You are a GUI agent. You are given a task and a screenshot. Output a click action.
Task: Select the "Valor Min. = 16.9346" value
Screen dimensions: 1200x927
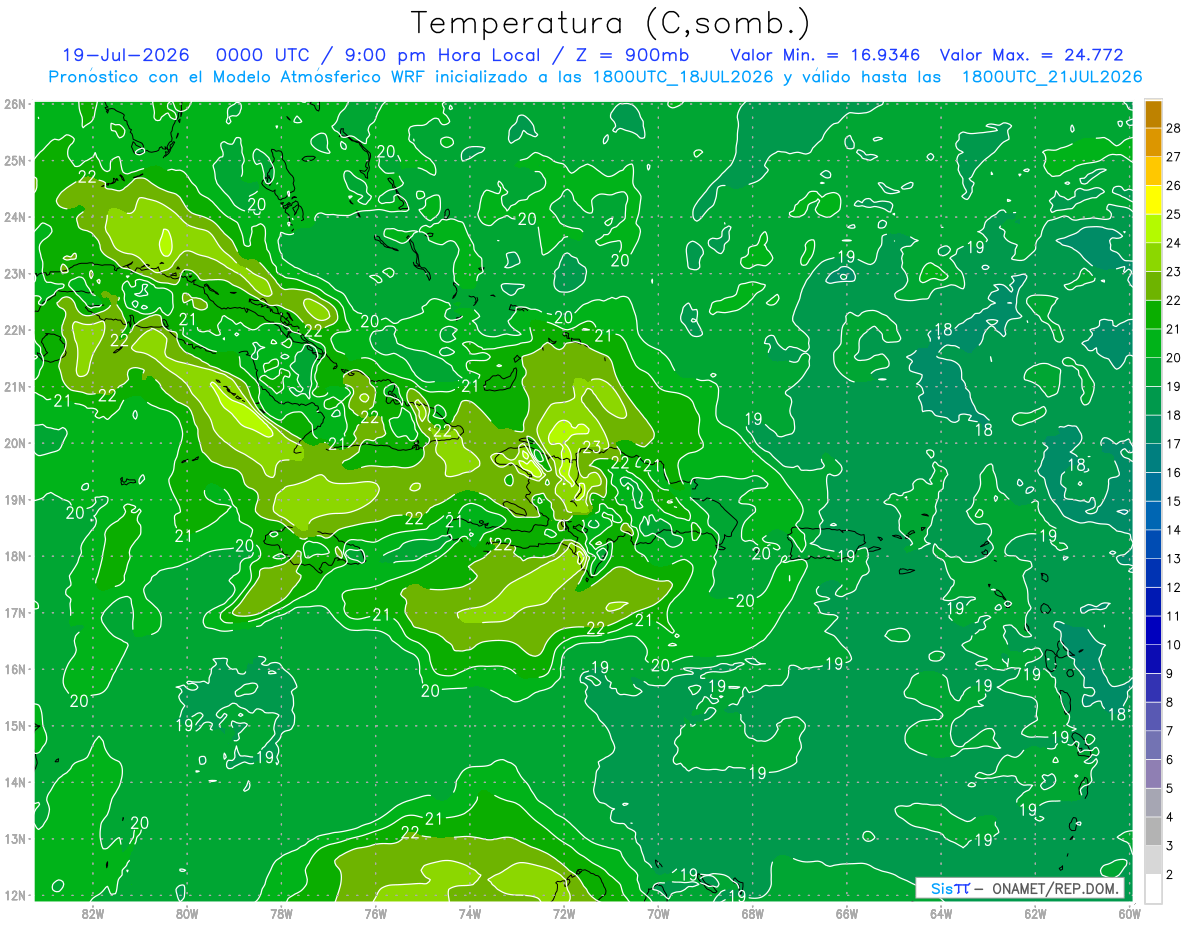pos(826,55)
